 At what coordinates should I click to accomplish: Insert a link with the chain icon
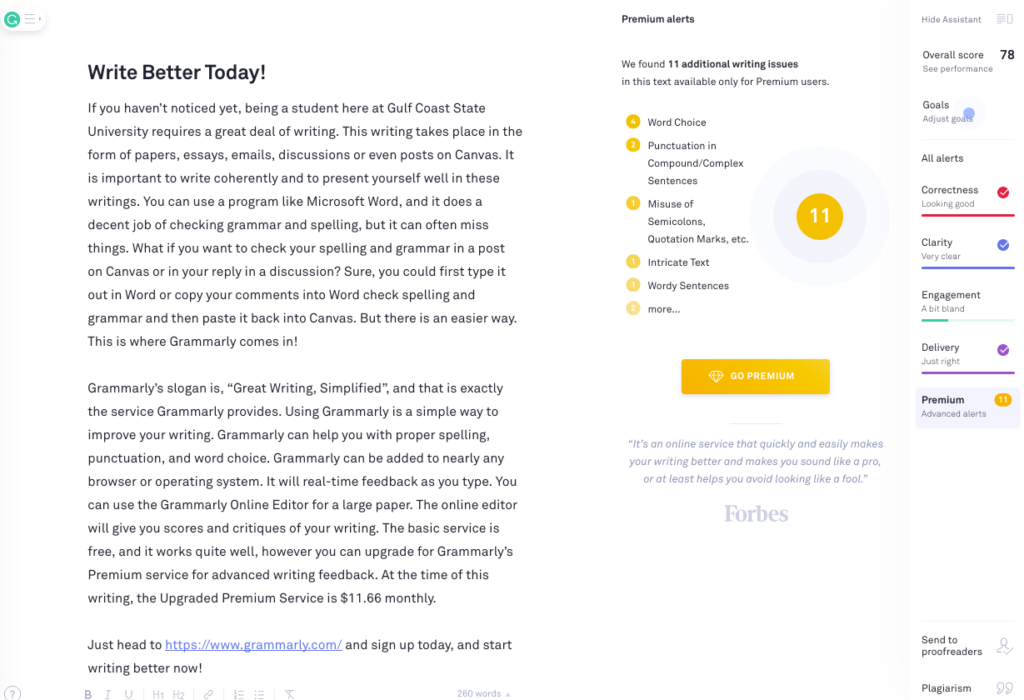(x=208, y=694)
